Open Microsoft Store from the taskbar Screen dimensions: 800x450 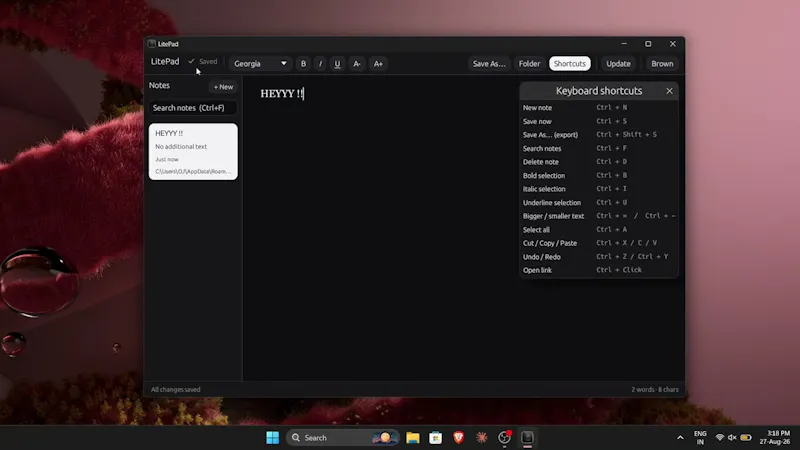pyautogui.click(x=435, y=438)
